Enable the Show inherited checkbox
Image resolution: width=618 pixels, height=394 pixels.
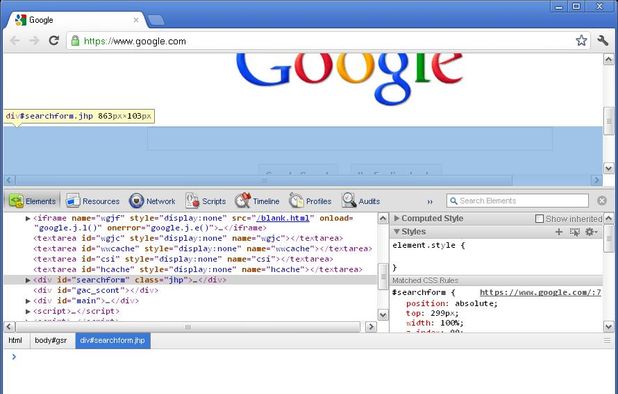coord(539,218)
